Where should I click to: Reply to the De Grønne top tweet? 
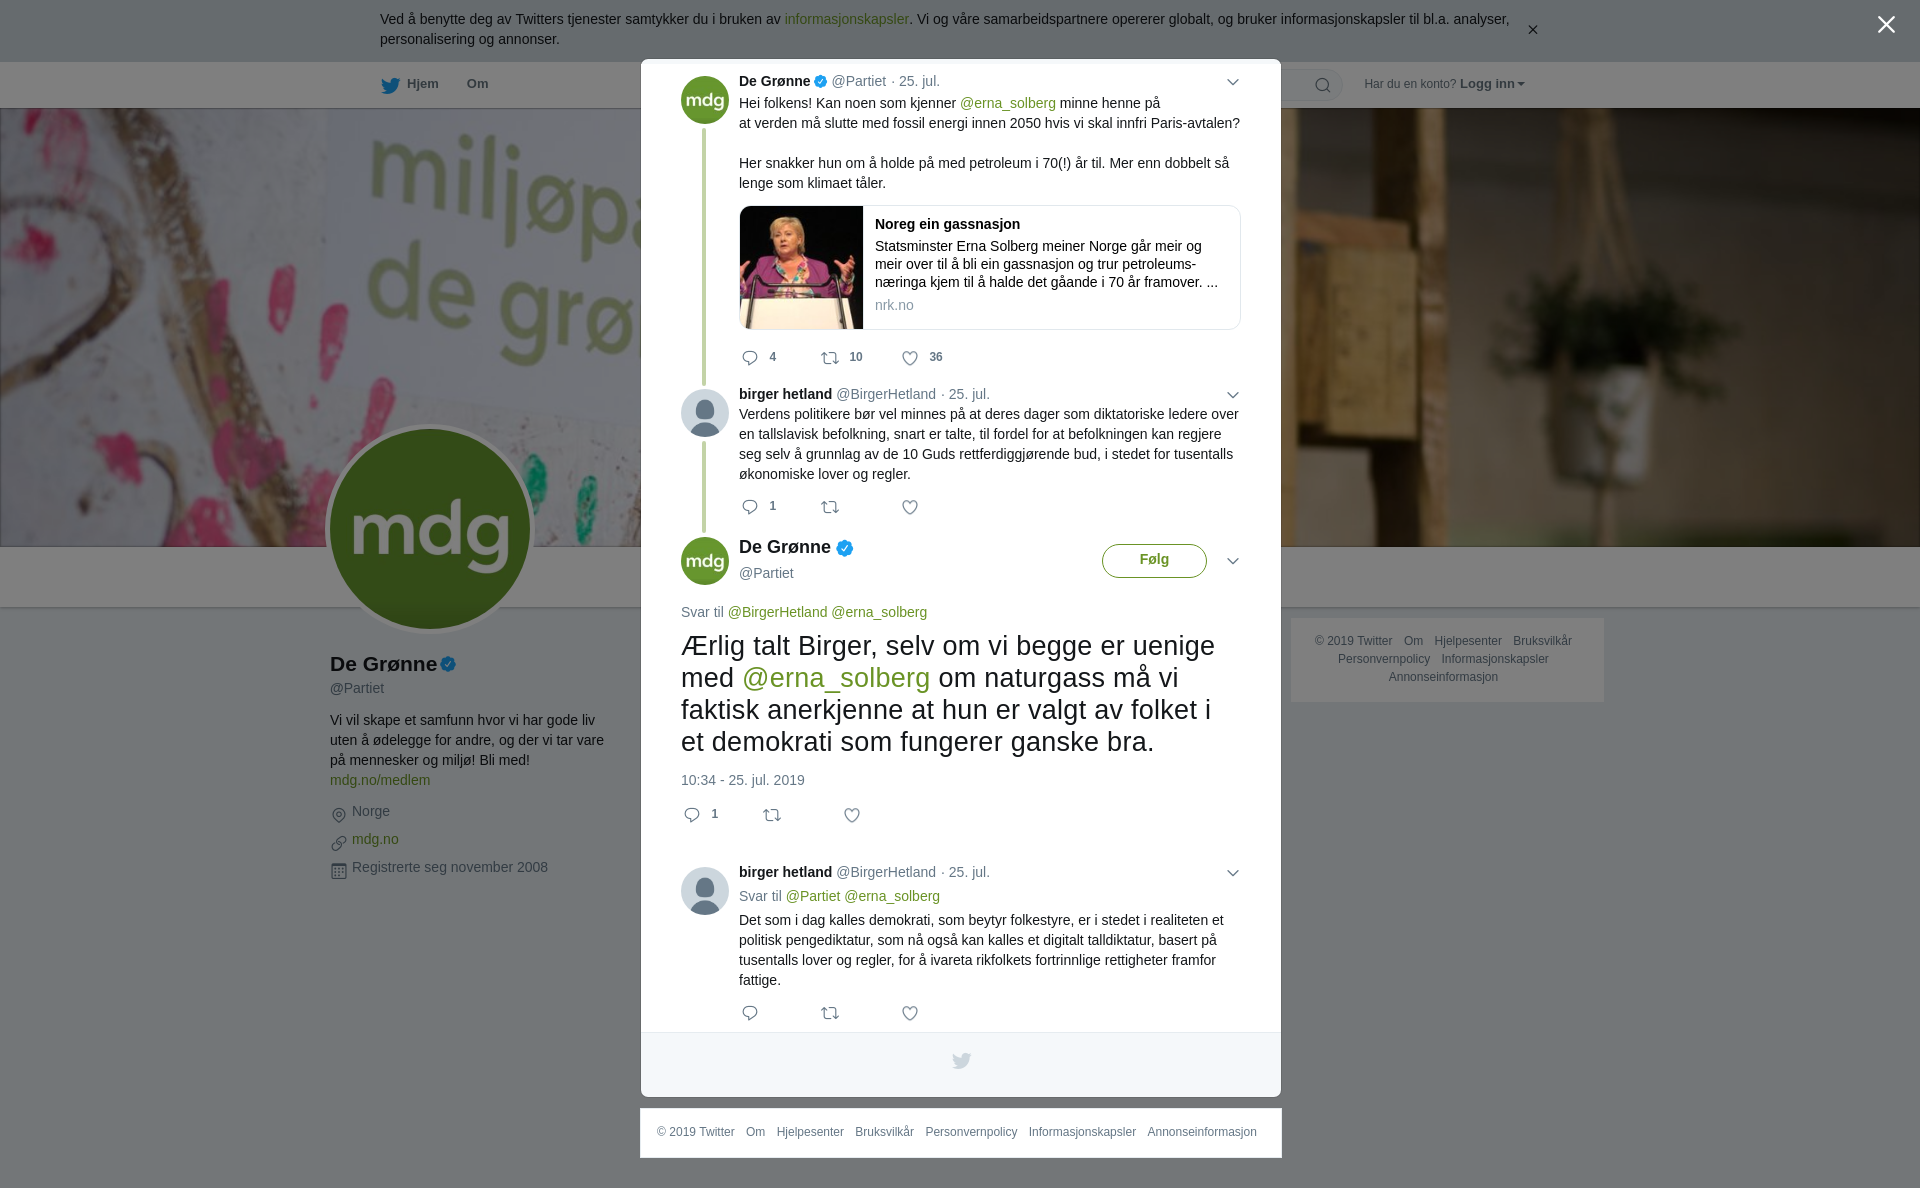pos(750,358)
